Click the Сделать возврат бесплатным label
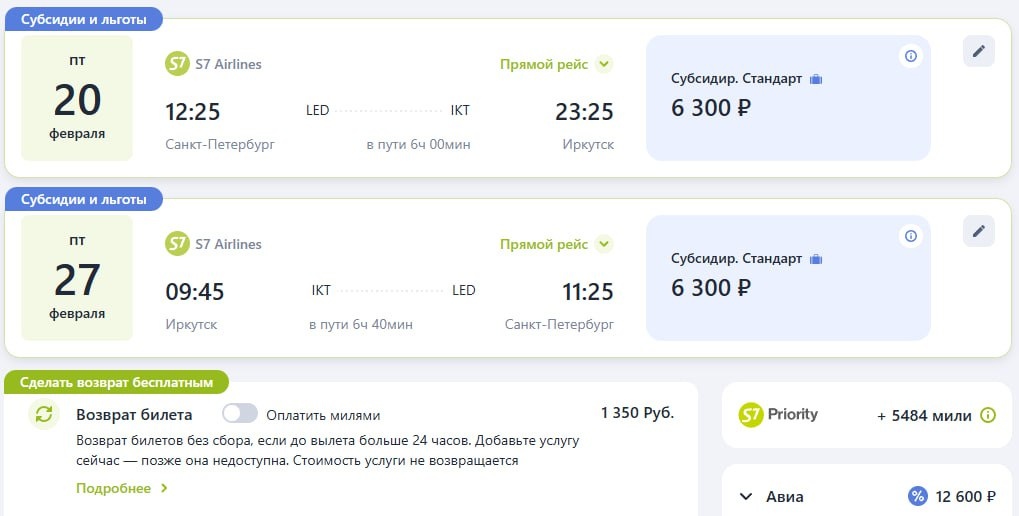The image size is (1019, 516). 116,382
